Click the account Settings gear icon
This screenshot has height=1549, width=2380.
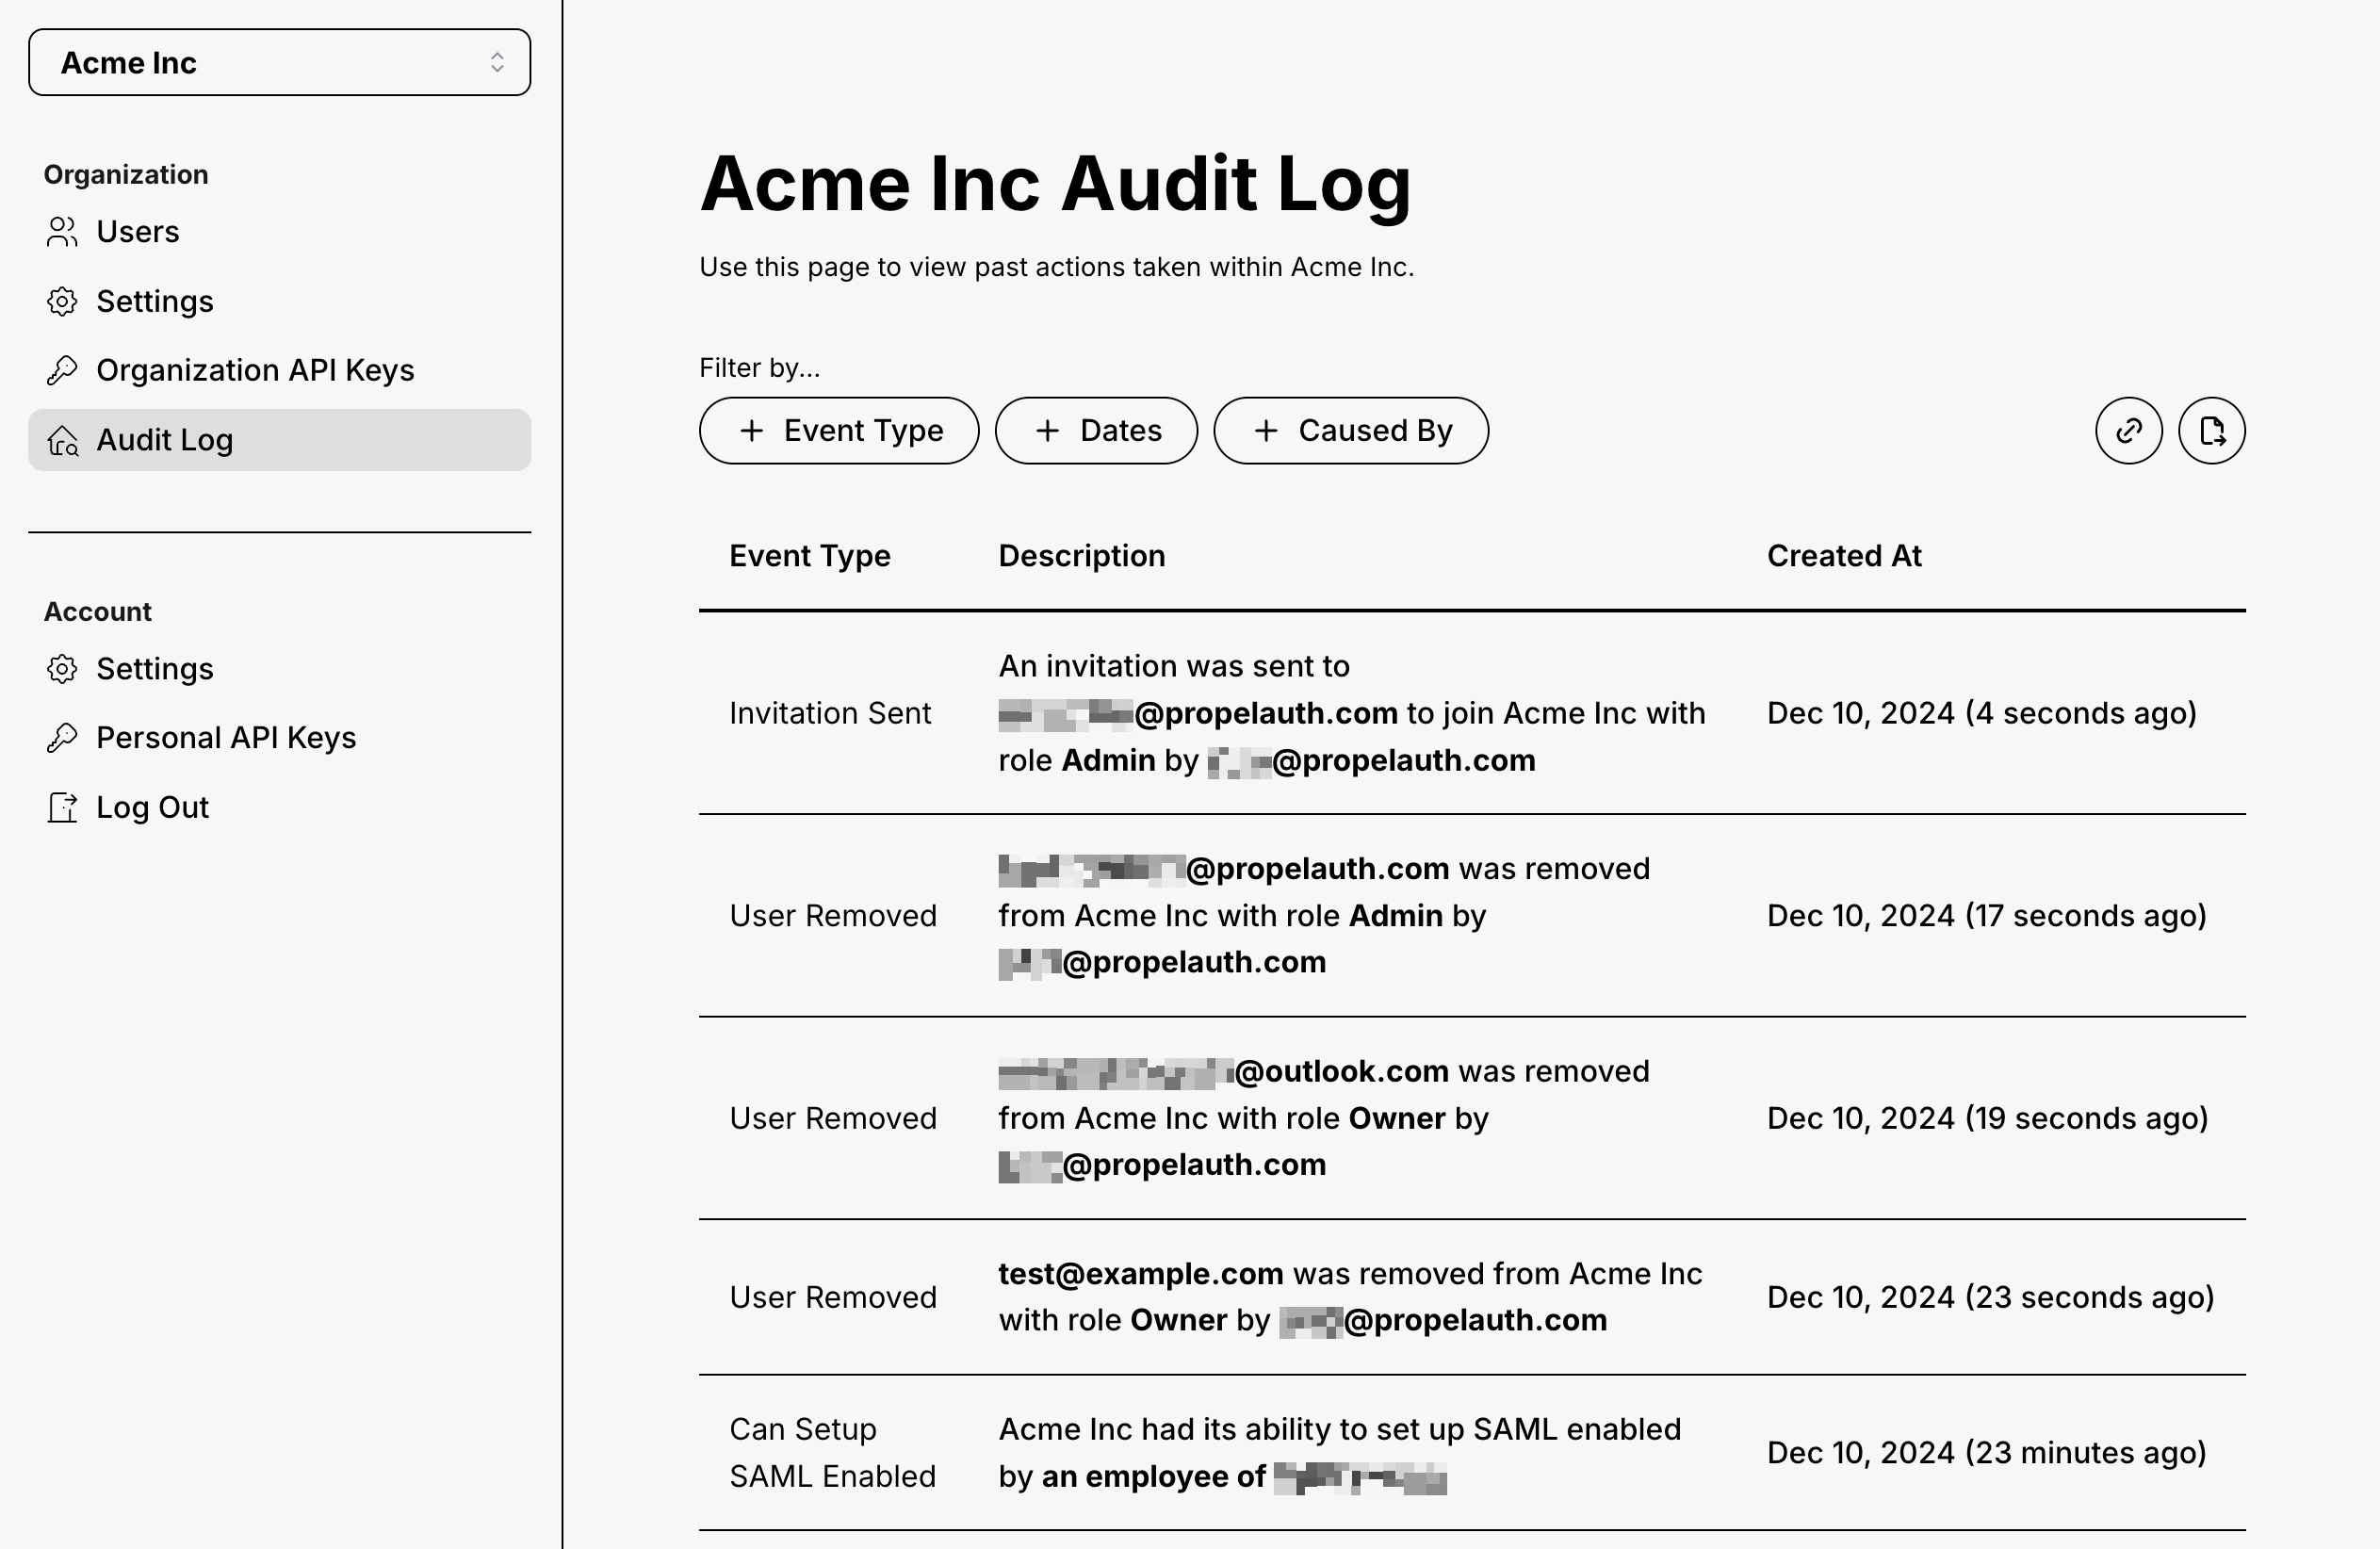pyautogui.click(x=62, y=669)
